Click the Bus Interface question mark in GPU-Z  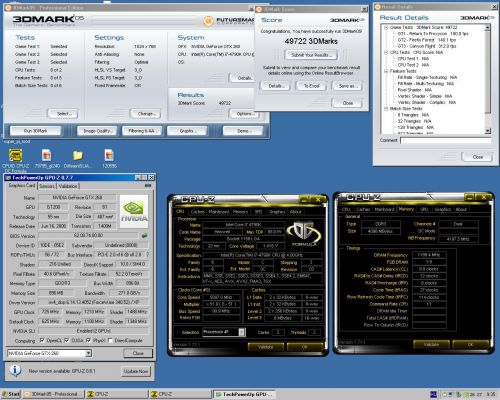pos(147,254)
